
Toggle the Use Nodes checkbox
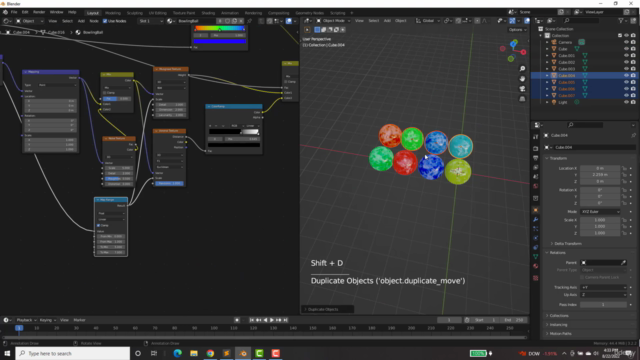point(105,21)
